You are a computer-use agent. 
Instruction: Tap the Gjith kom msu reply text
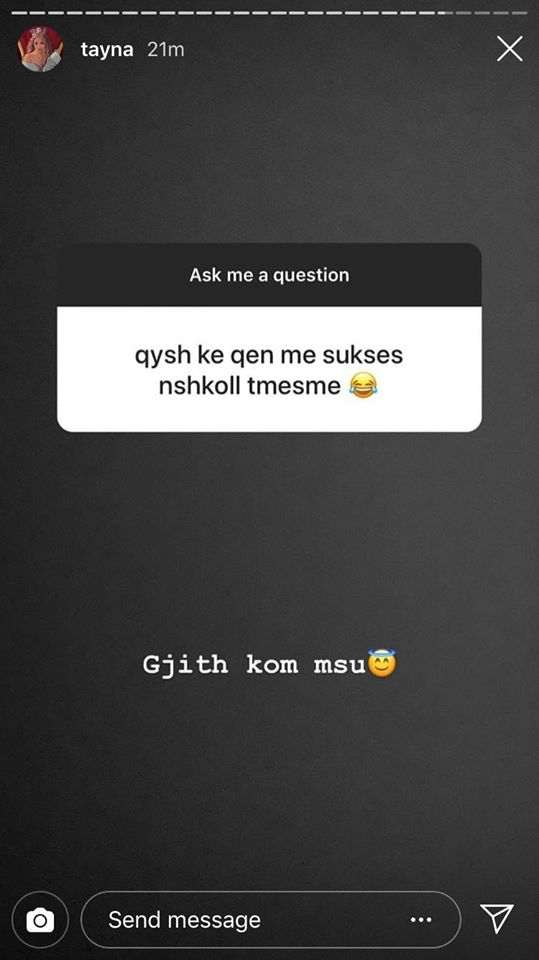pos(270,665)
